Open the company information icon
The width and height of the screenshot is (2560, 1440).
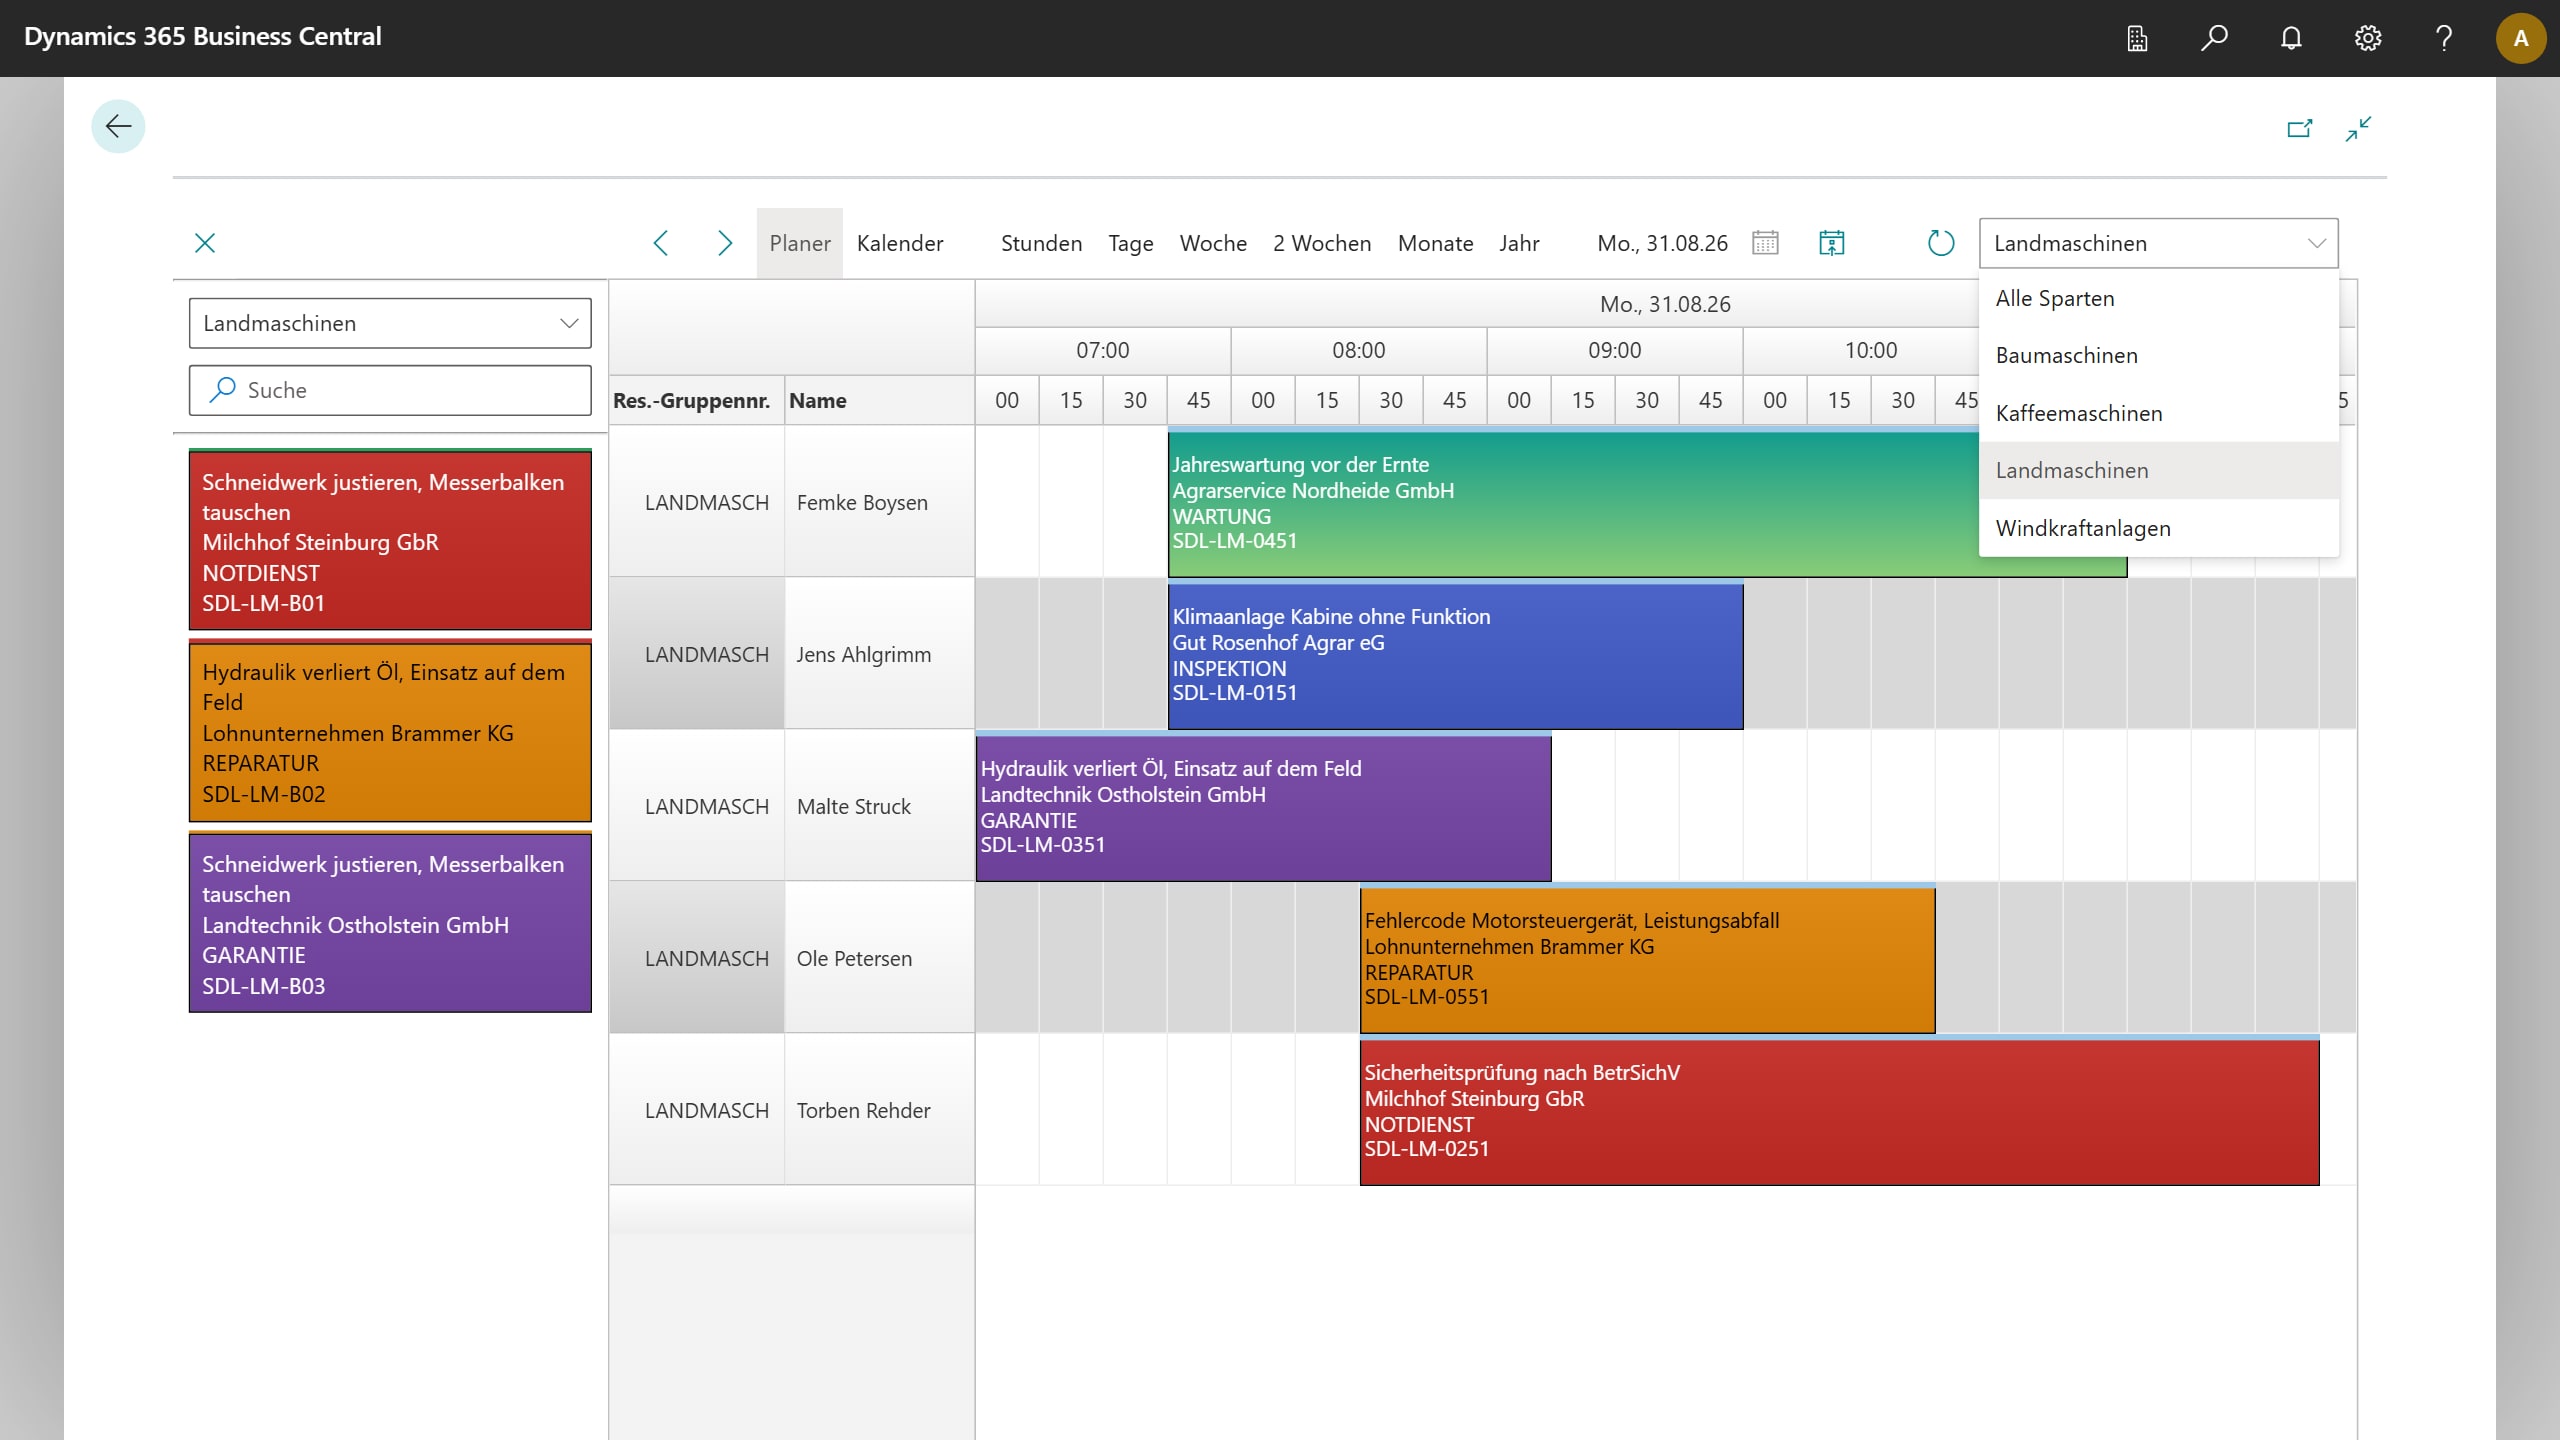tap(2137, 38)
